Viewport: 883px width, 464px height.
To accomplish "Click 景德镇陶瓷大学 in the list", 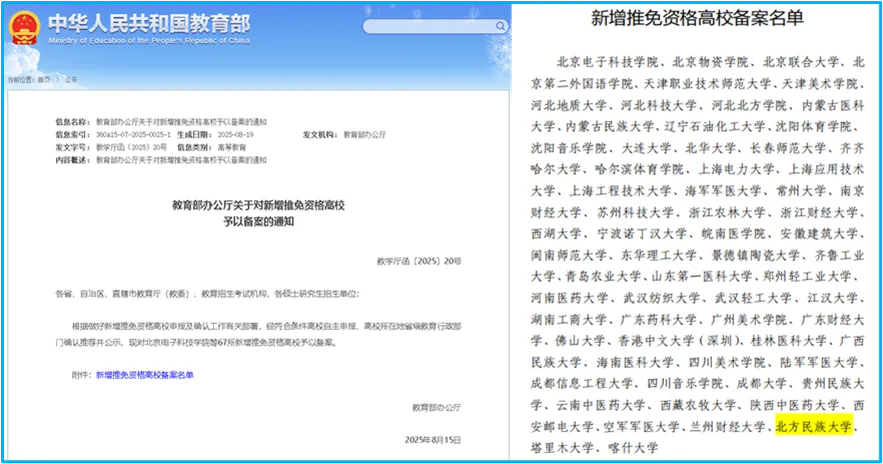I will click(756, 255).
